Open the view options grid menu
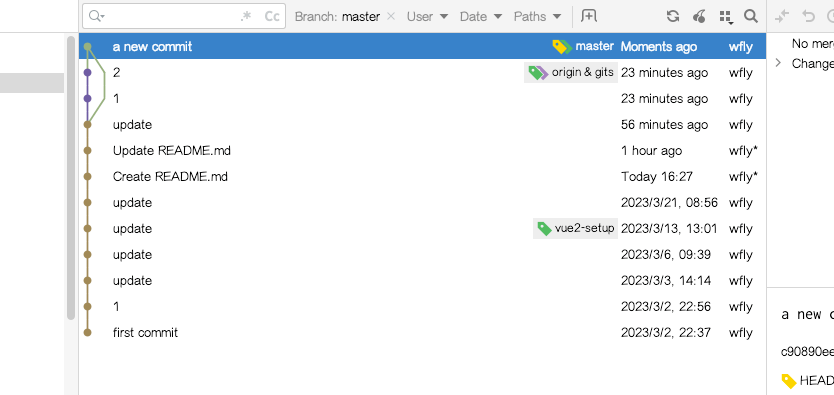The height and width of the screenshot is (395, 834). tap(725, 17)
